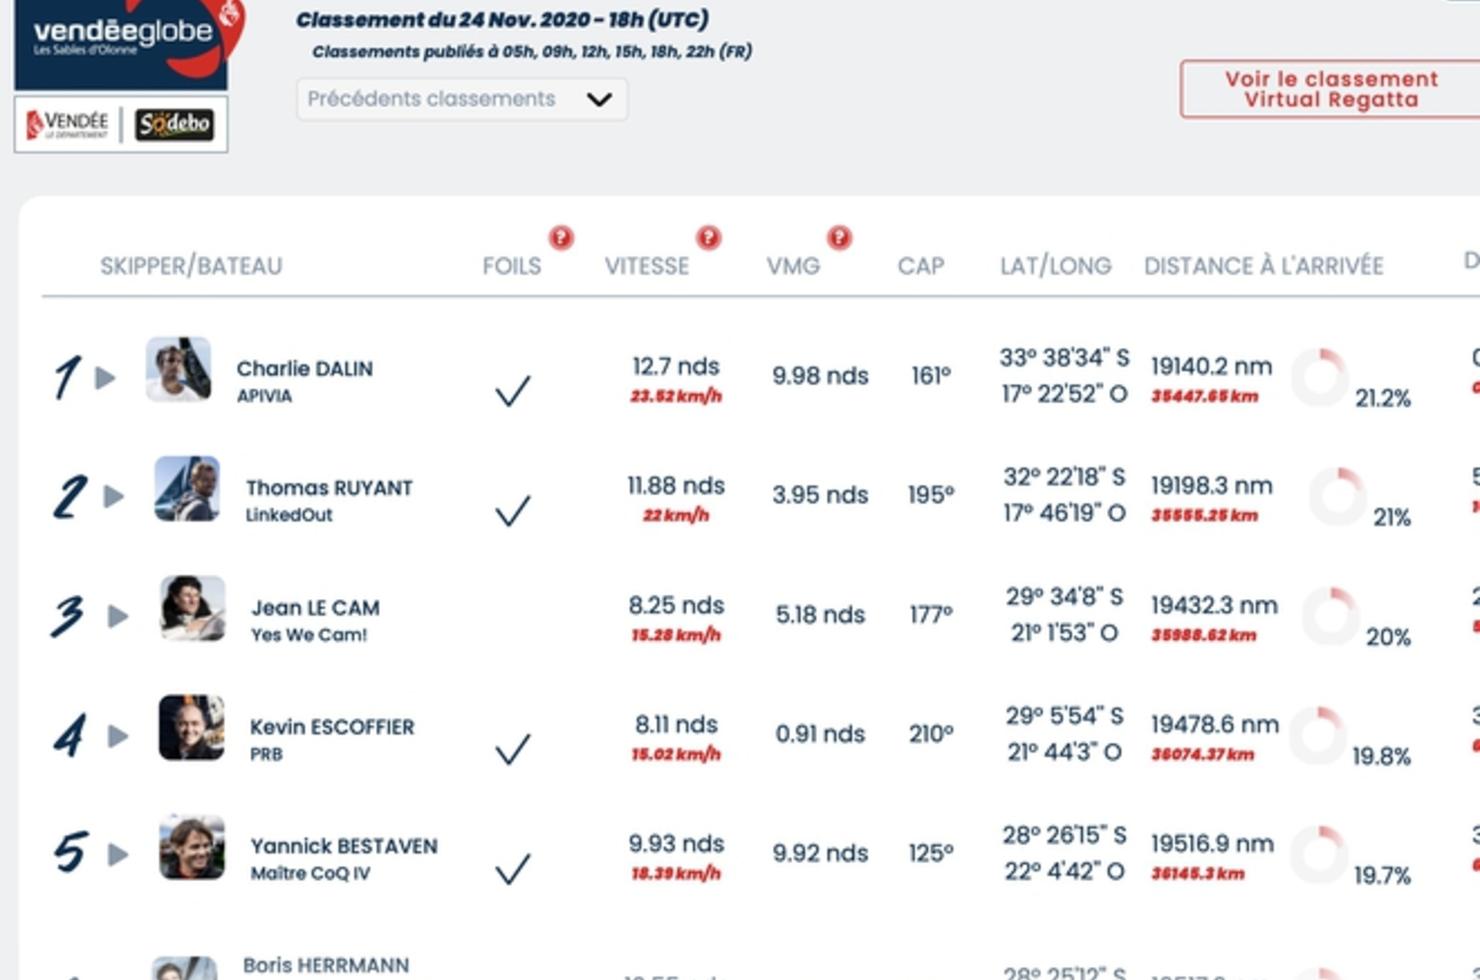Click the help icon above FOILS
1480x980 pixels.
point(561,238)
